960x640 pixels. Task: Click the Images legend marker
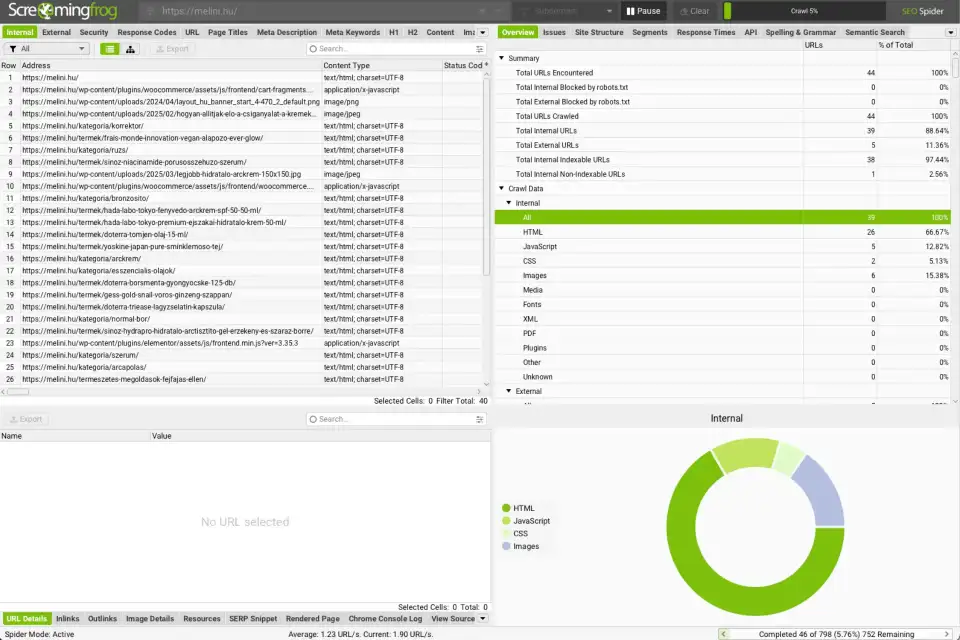pos(506,547)
